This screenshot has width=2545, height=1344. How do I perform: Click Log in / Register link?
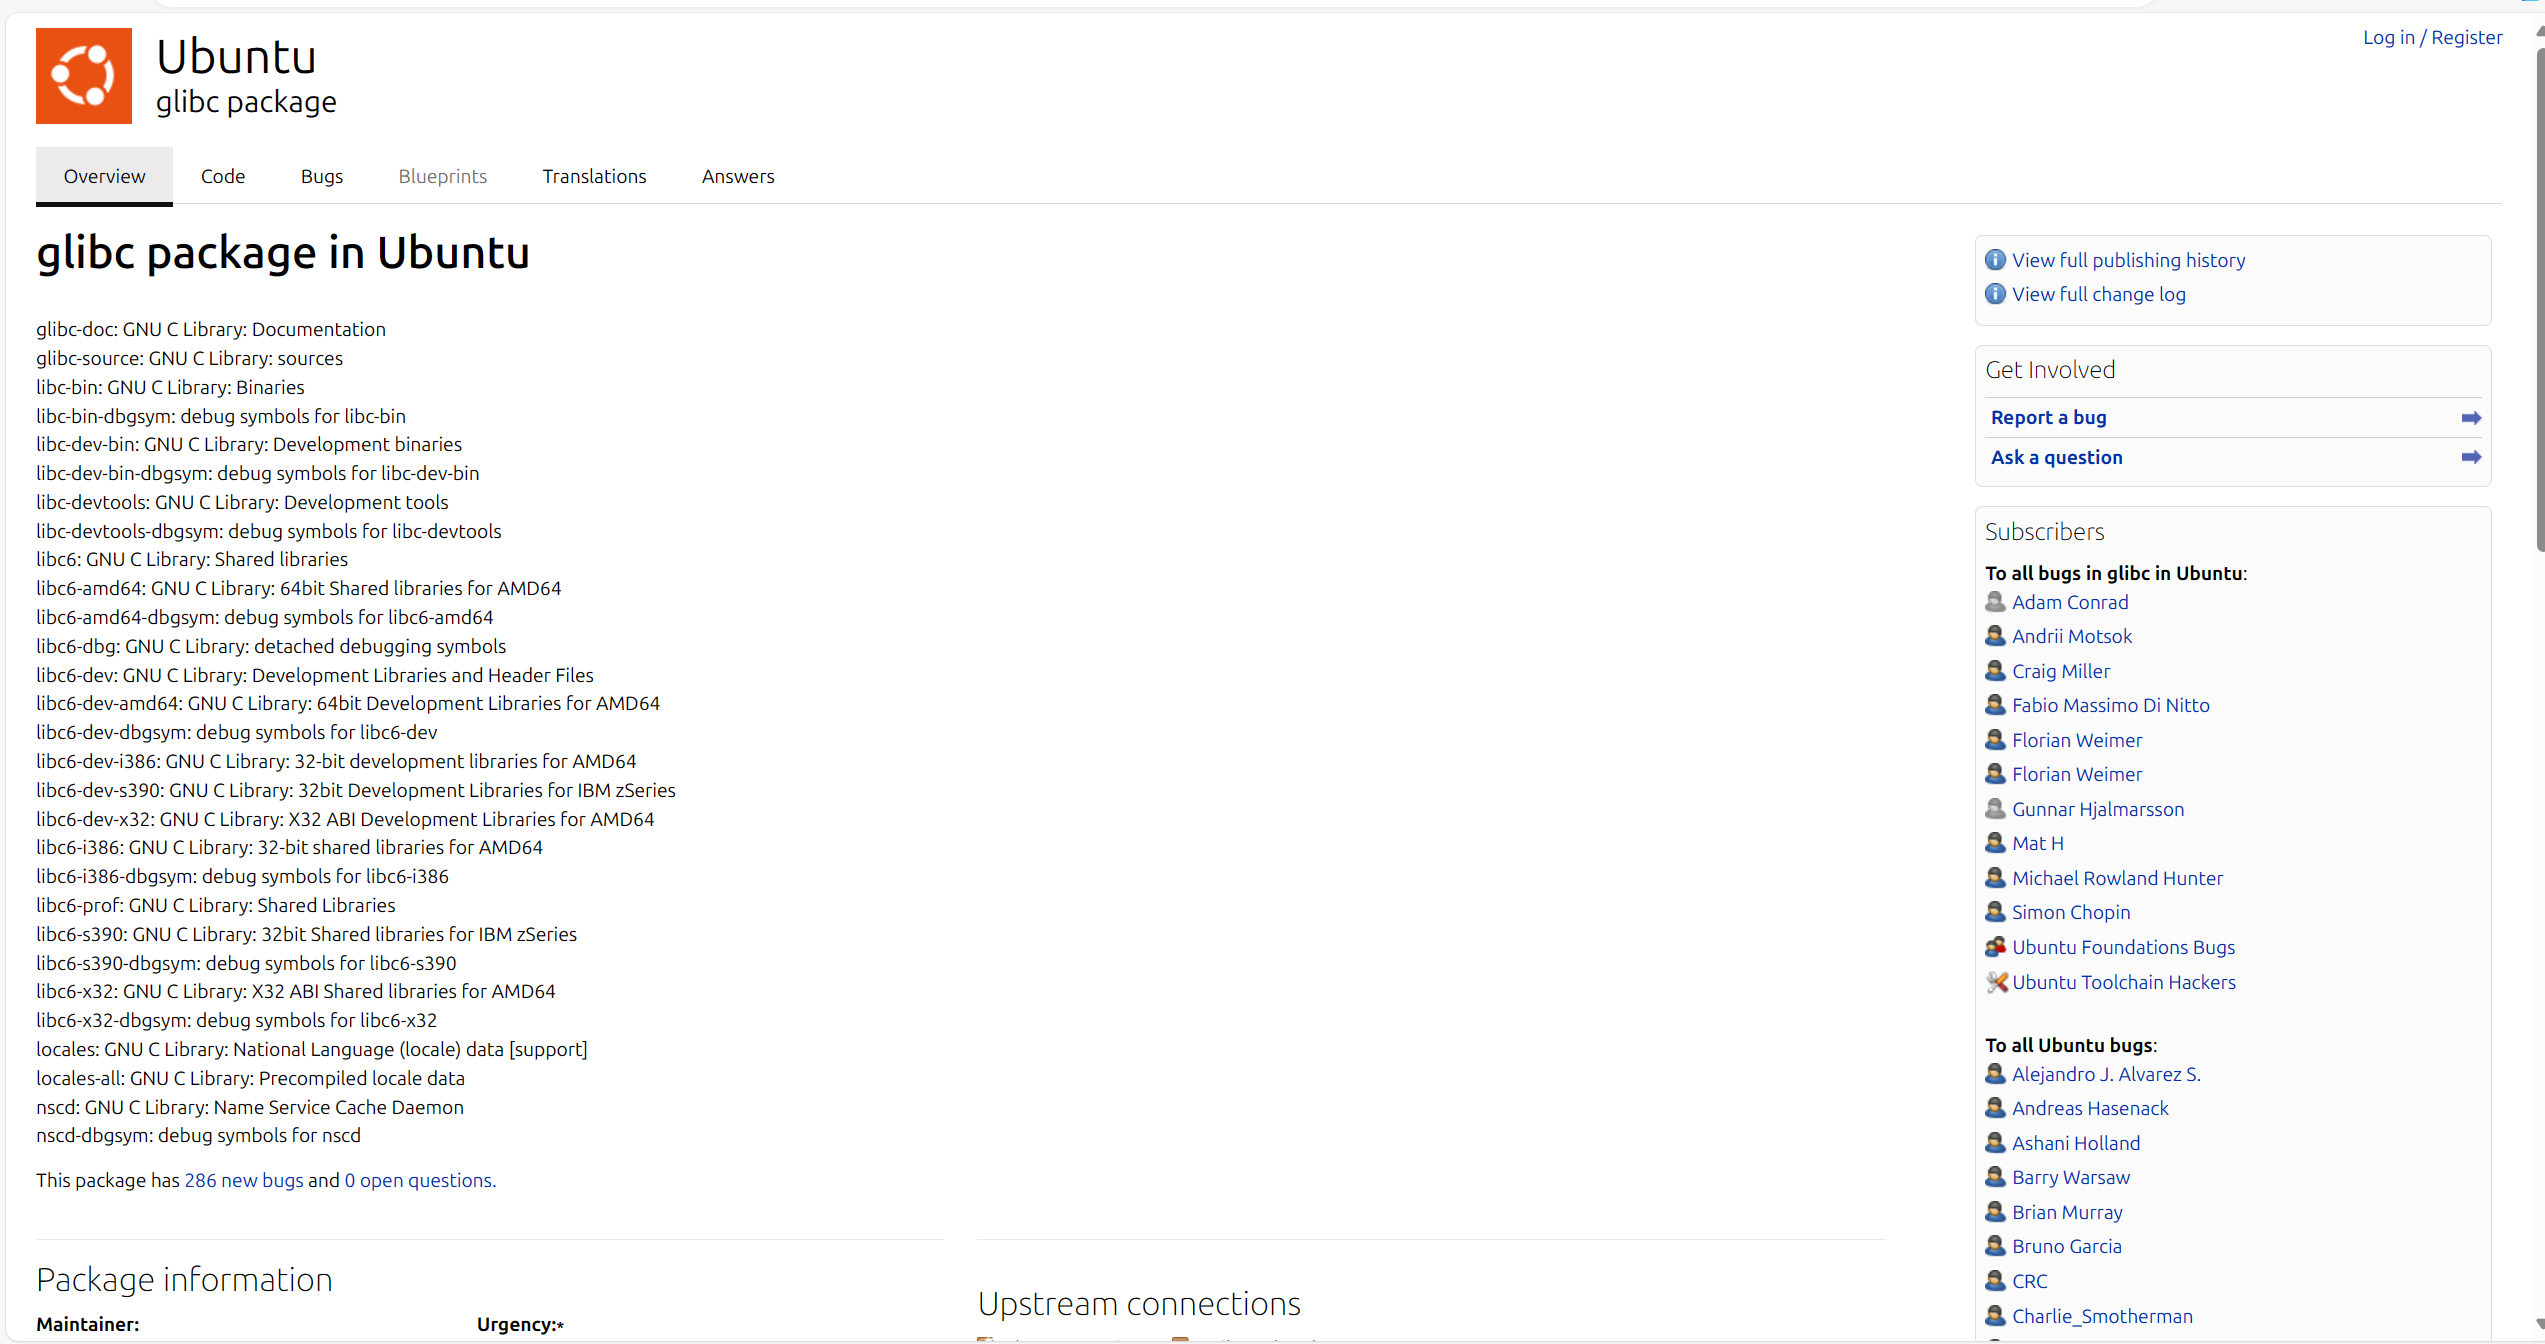[2432, 37]
